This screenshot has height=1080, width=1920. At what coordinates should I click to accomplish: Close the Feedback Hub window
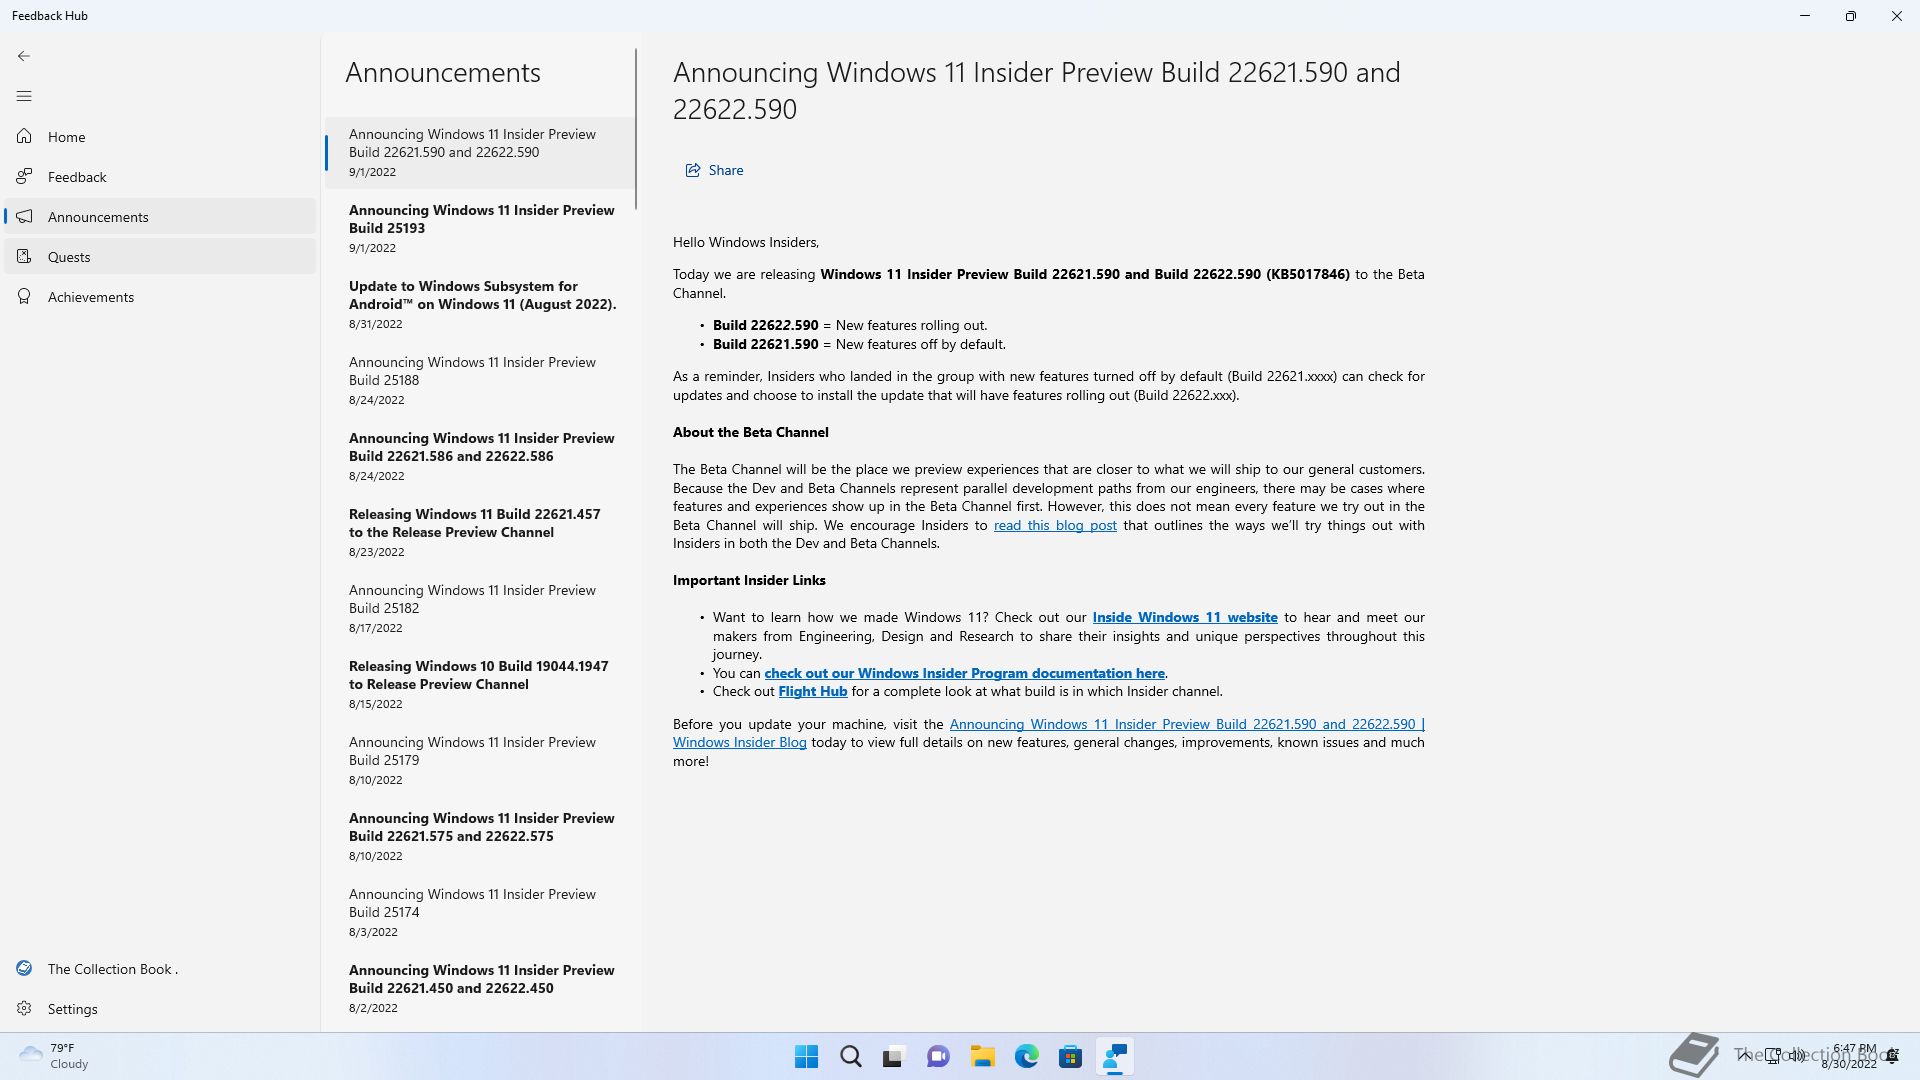click(1897, 16)
